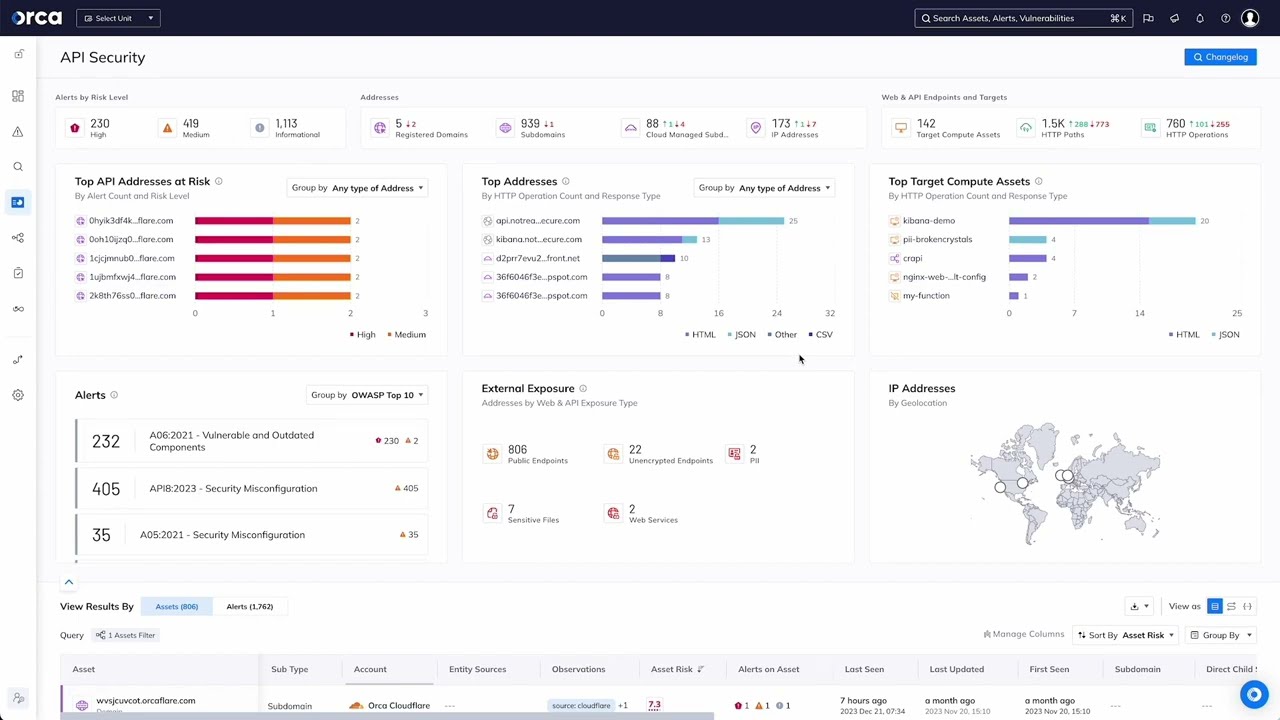Click the kibana-demo bar in Top Target Compute Assets
This screenshot has height=720, width=1280.
tap(1101, 220)
